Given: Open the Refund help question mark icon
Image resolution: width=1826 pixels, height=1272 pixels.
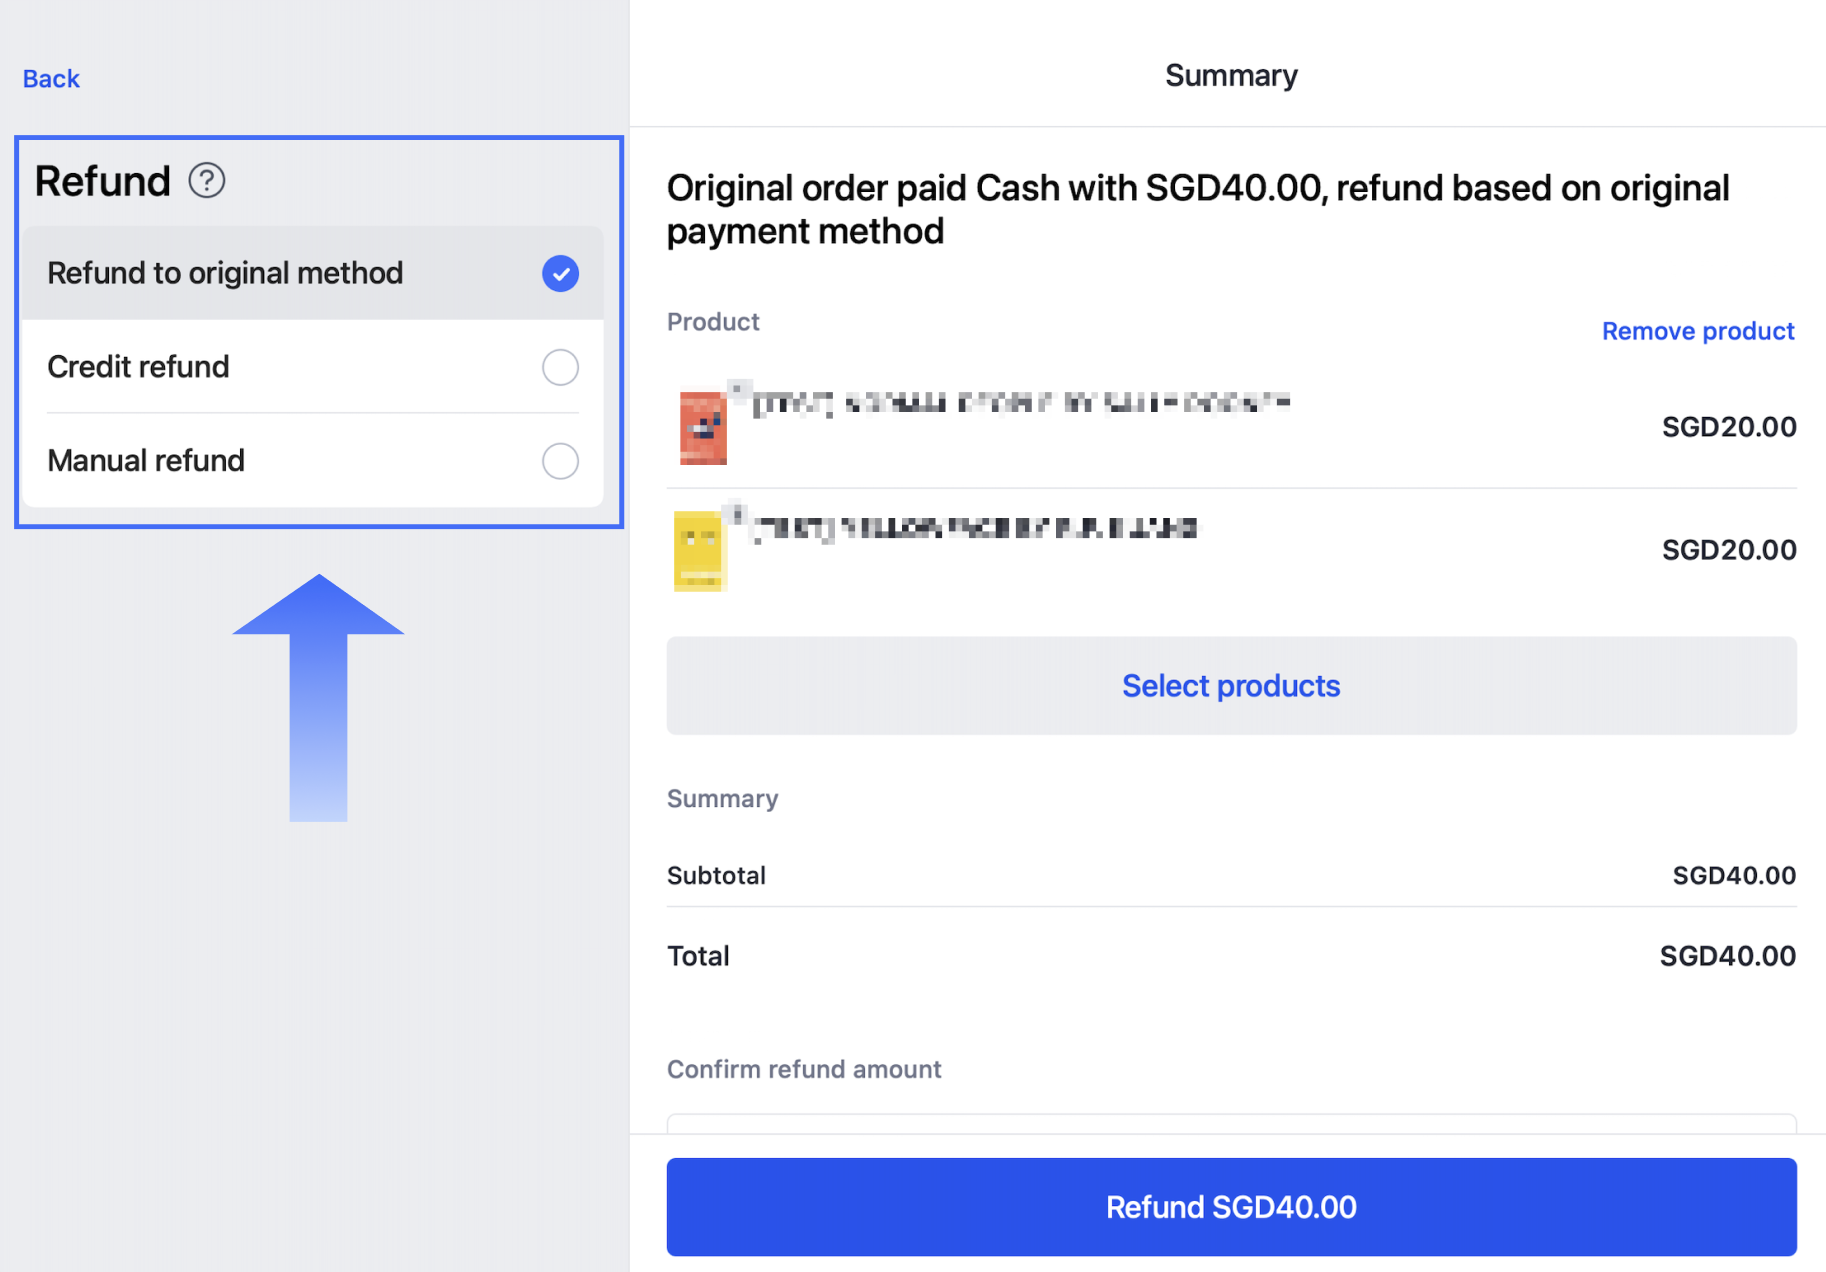Looking at the screenshot, I should (207, 181).
